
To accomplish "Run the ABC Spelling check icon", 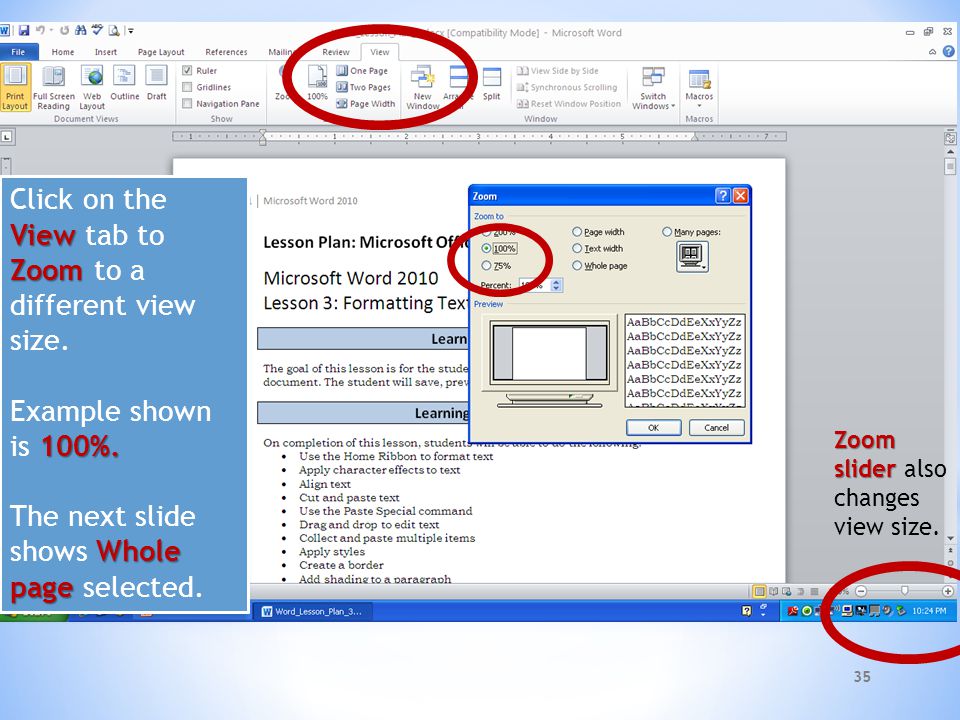I will pos(97,29).
